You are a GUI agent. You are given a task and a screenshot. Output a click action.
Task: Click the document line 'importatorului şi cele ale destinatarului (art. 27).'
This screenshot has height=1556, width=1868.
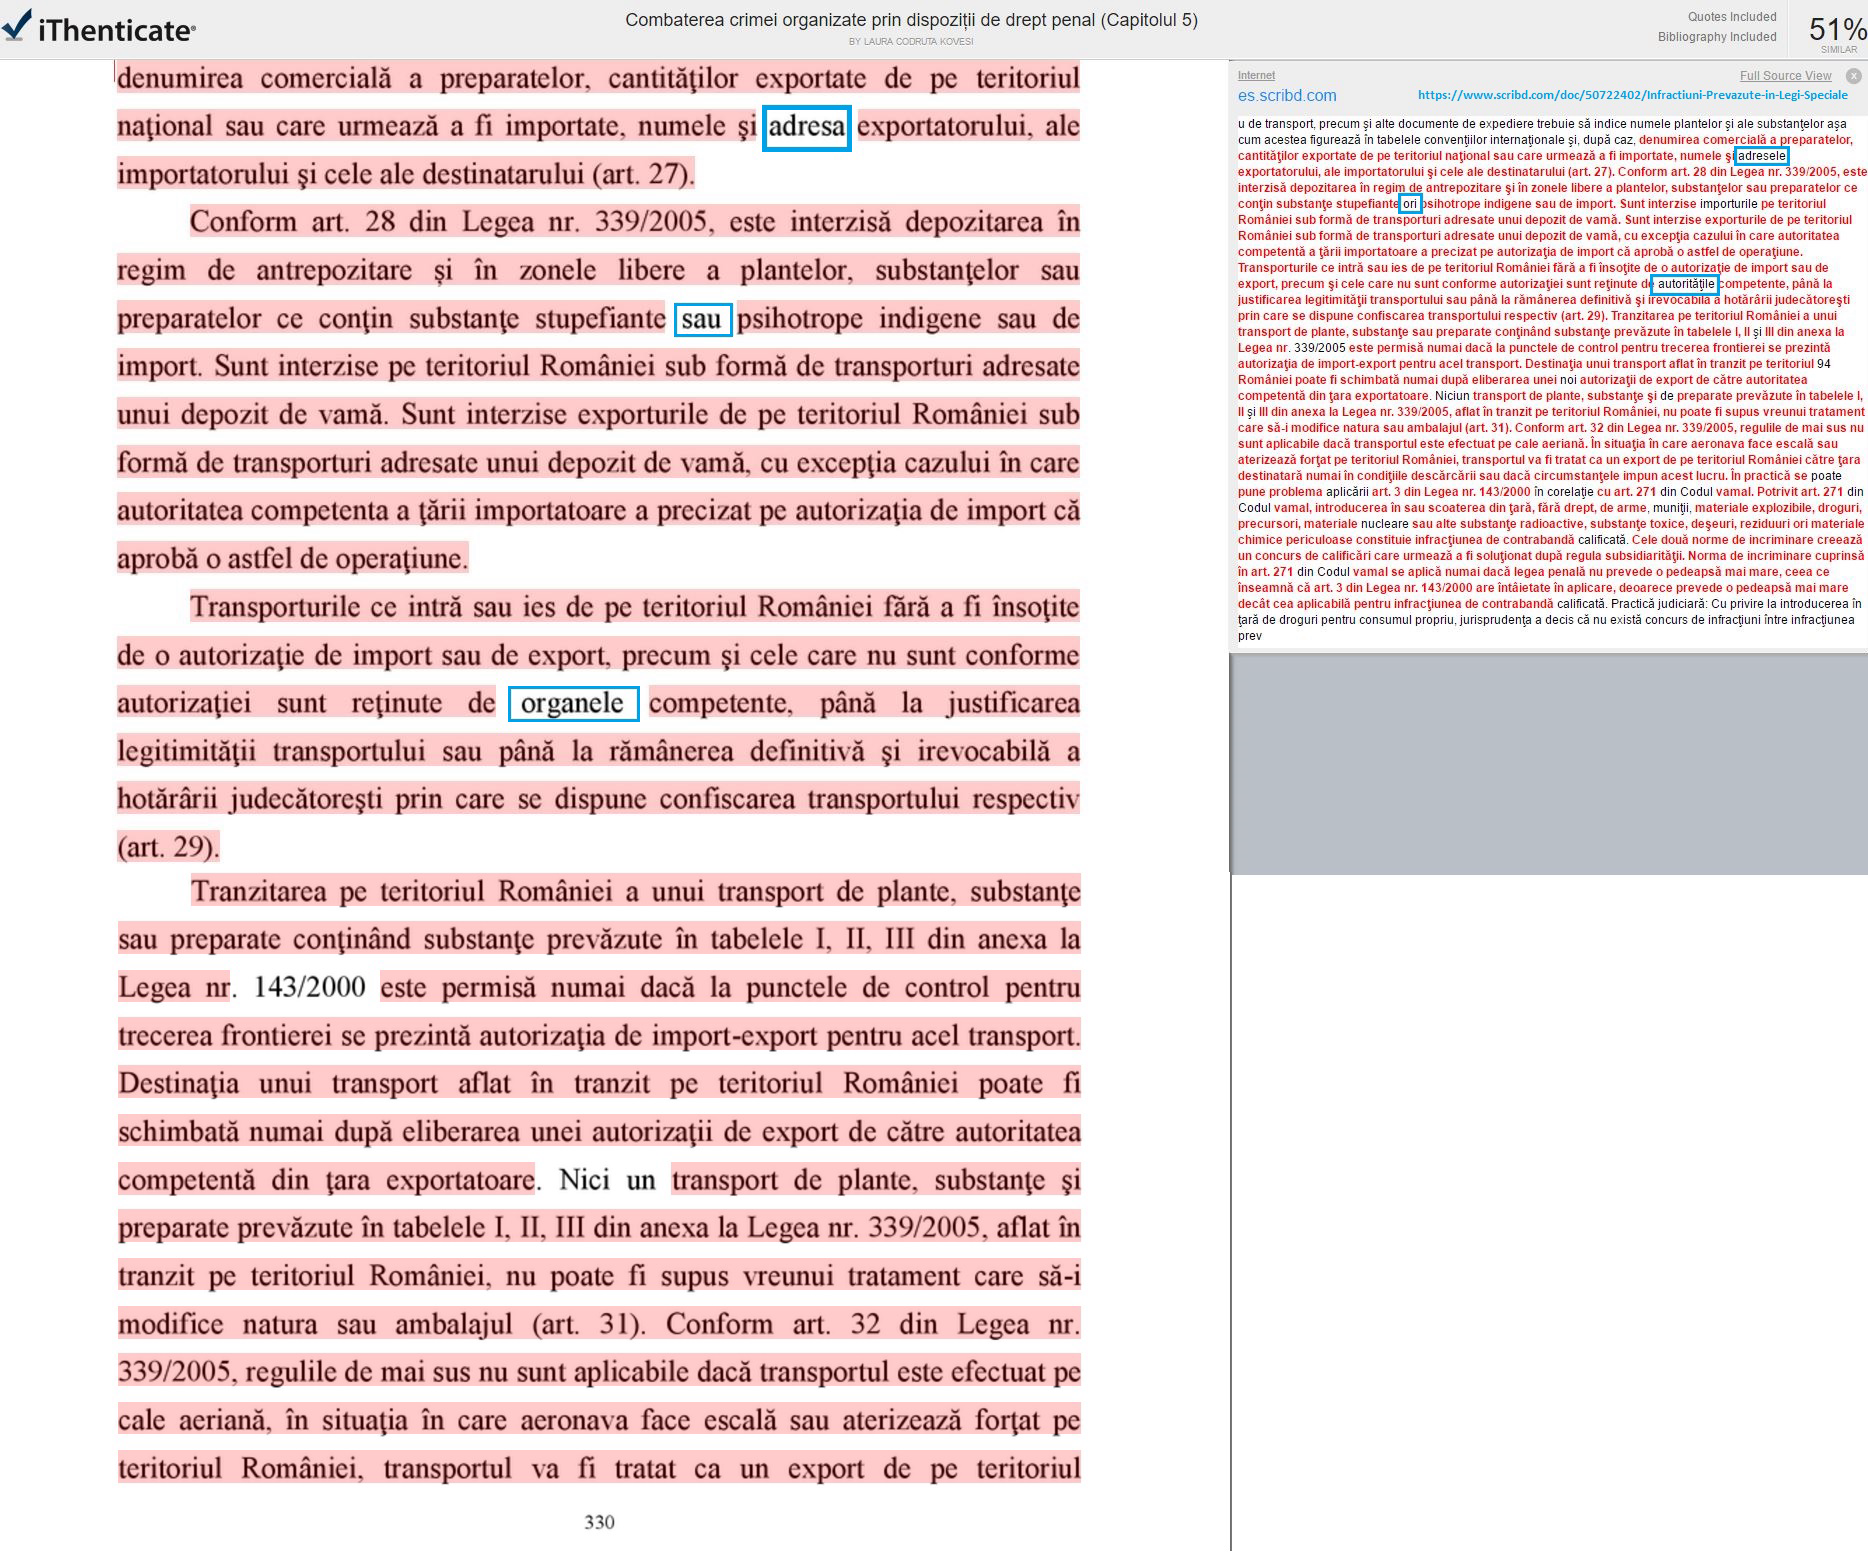click(x=406, y=174)
